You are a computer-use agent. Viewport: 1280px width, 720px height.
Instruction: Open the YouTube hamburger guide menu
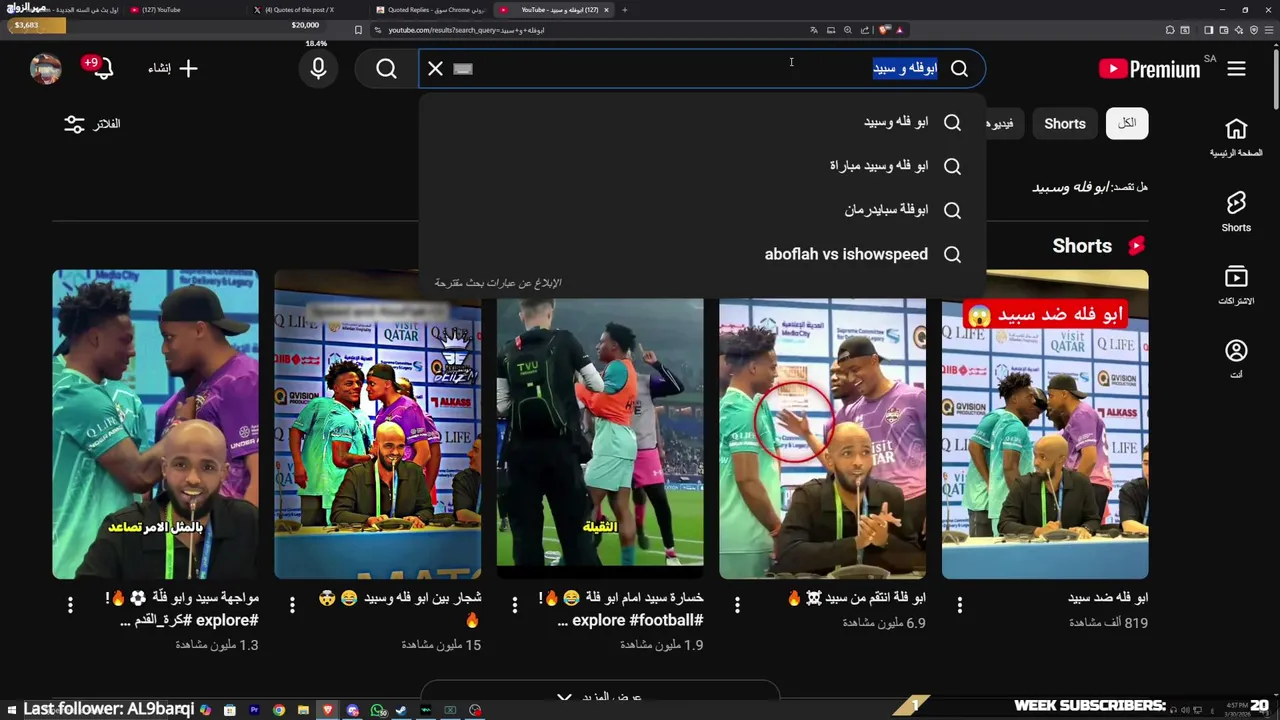[1236, 69]
